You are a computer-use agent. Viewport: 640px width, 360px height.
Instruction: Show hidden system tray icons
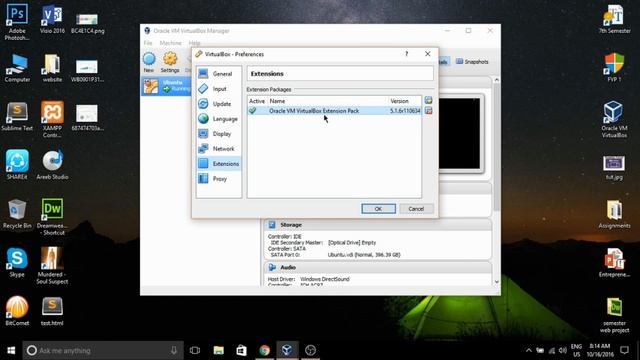pyautogui.click(x=529, y=350)
